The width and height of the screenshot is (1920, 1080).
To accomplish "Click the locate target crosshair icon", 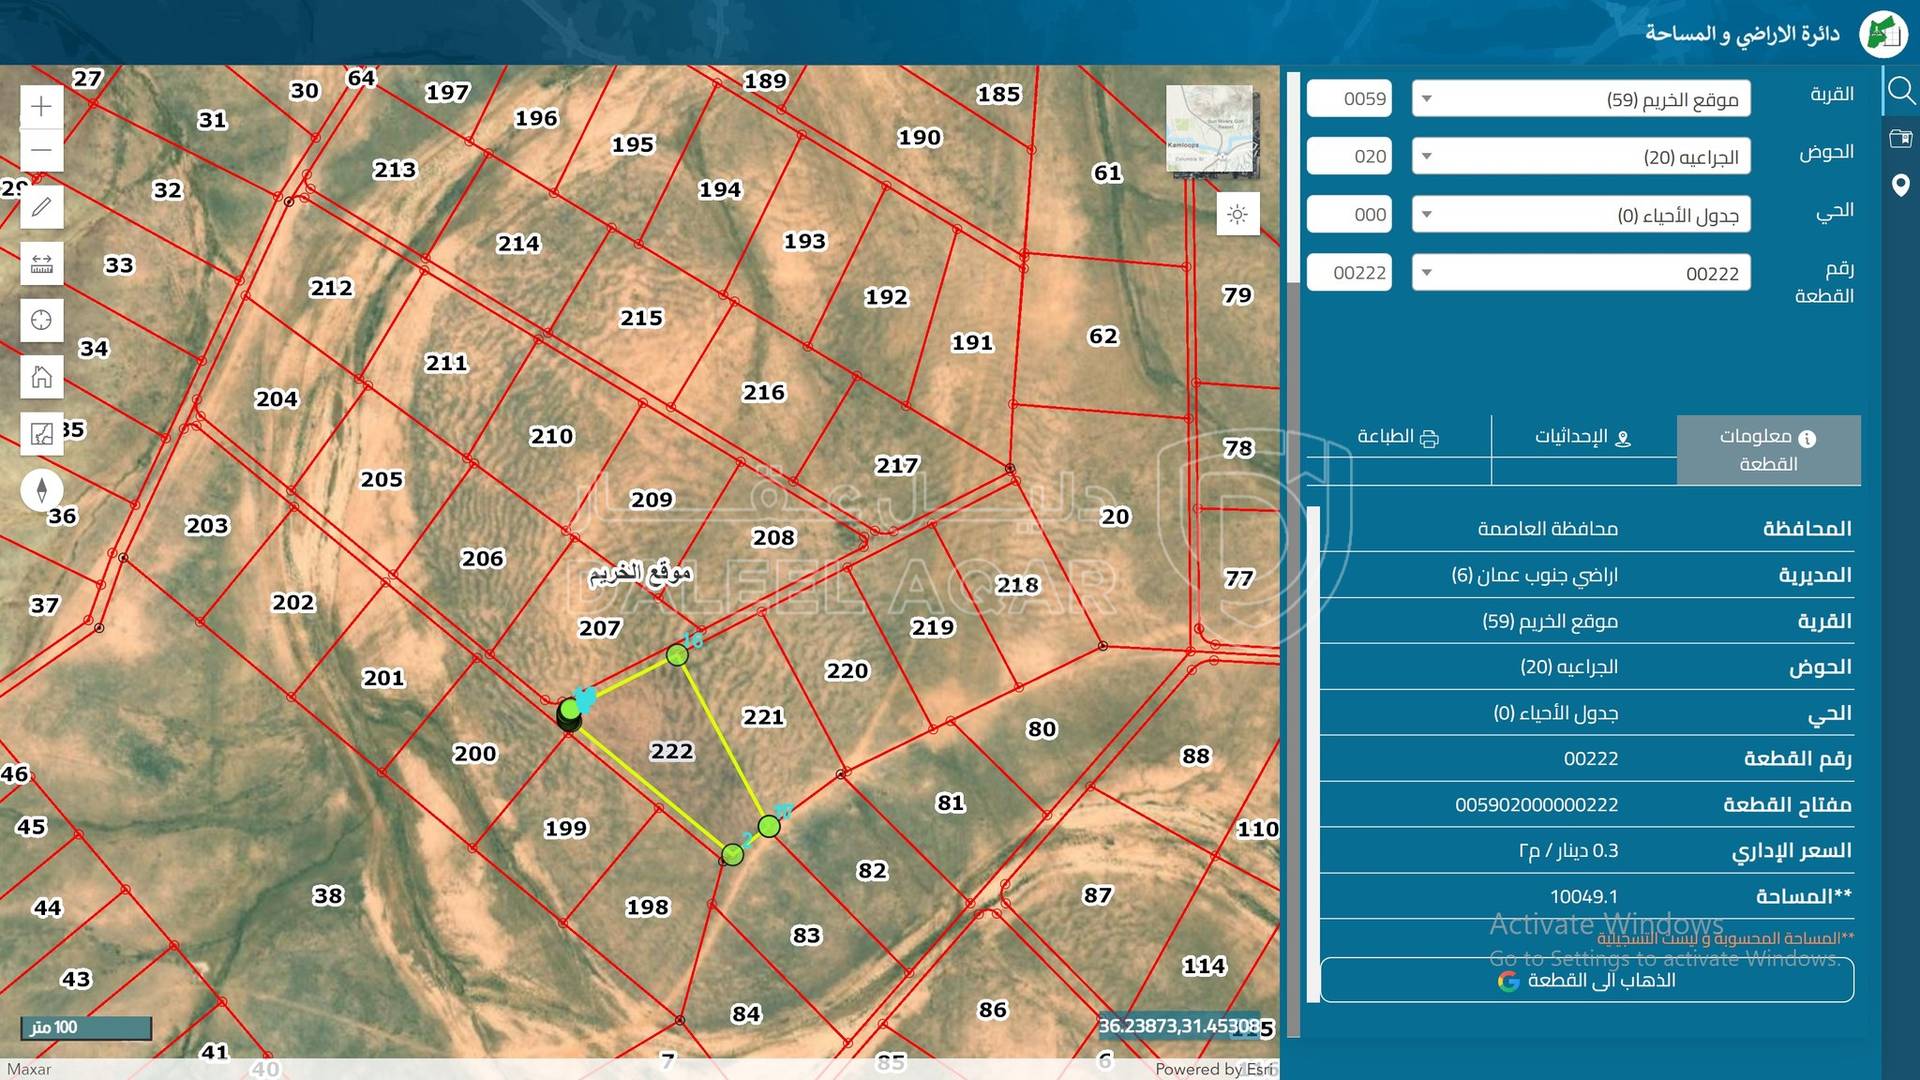I will (41, 320).
